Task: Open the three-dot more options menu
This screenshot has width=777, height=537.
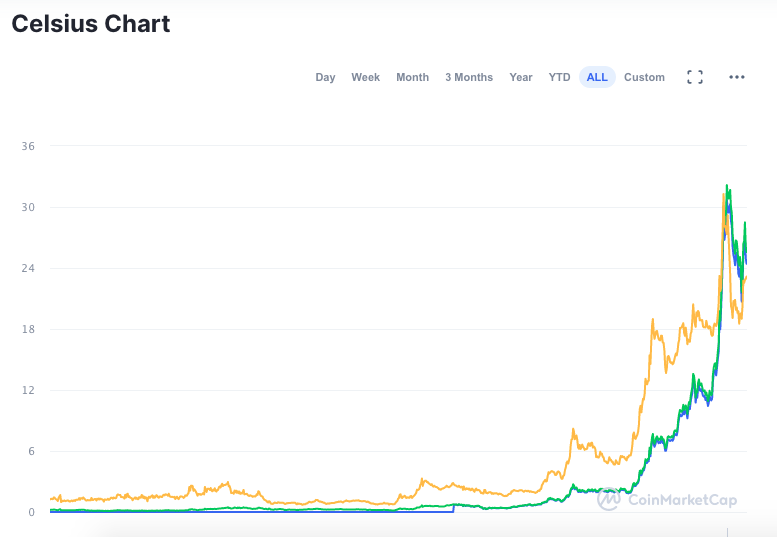Action: (737, 77)
